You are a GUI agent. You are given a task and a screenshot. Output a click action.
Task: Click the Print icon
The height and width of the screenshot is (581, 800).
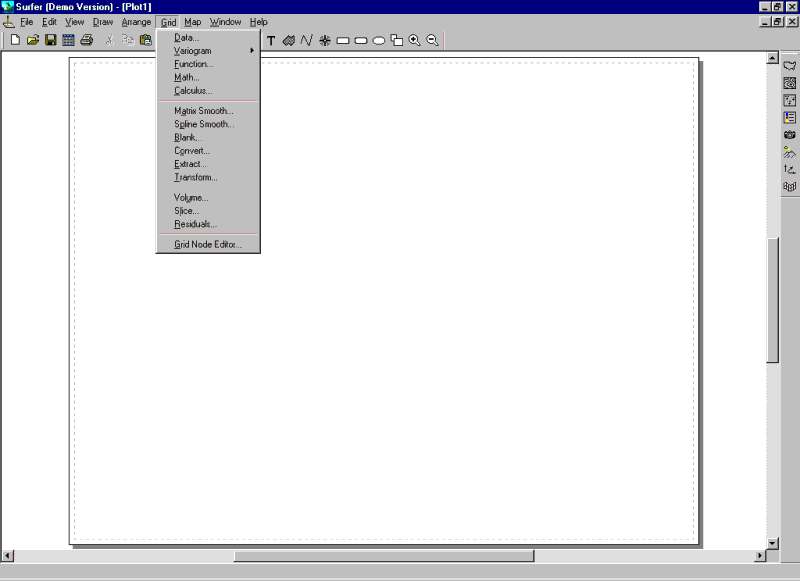pos(87,40)
